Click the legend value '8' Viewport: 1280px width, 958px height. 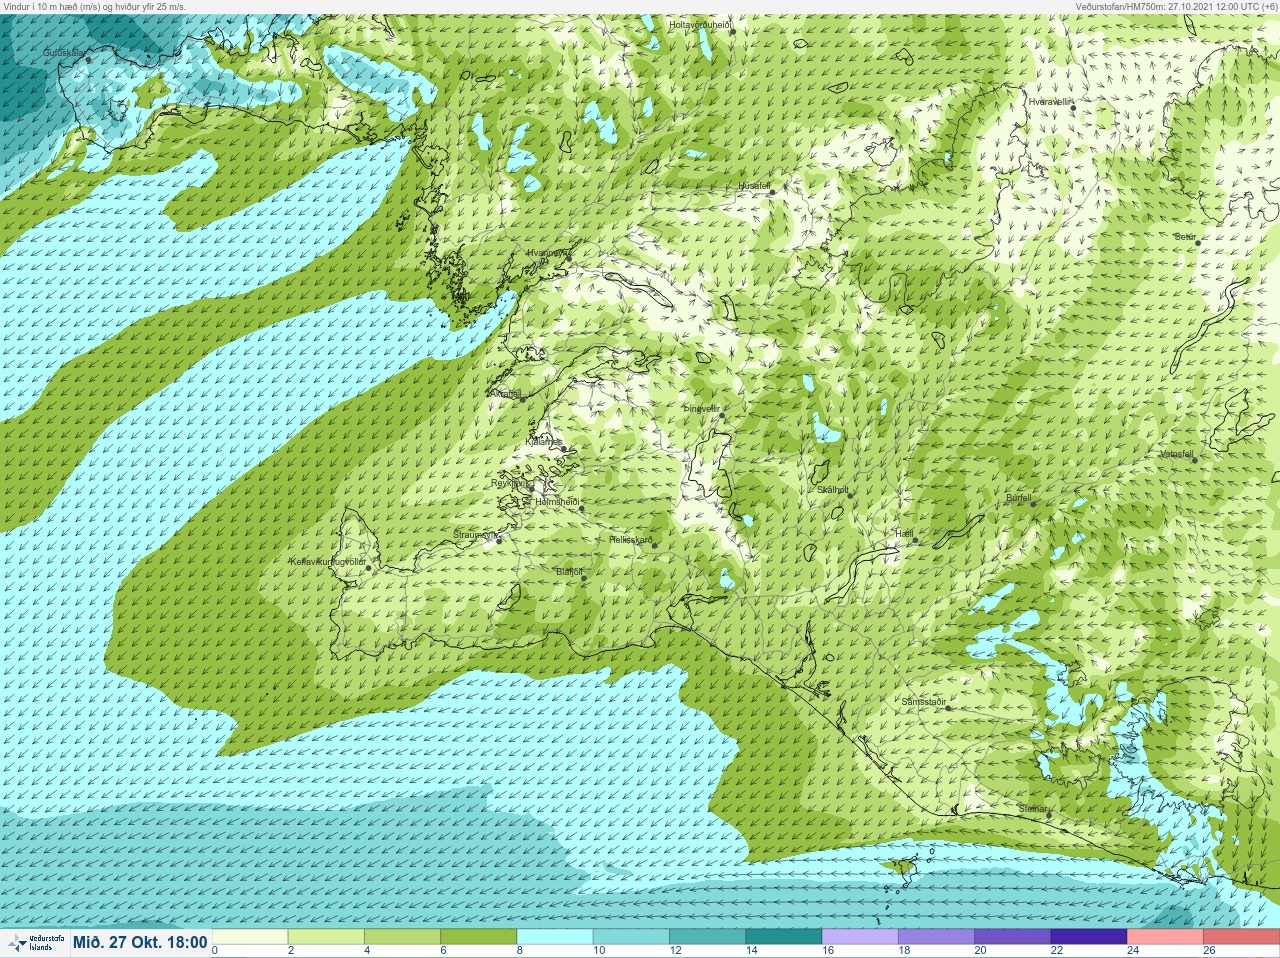click(x=520, y=950)
